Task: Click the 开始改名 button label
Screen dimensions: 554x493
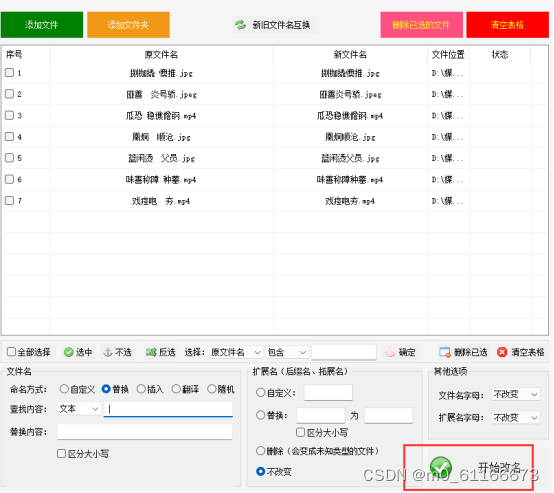Action: coord(499,467)
